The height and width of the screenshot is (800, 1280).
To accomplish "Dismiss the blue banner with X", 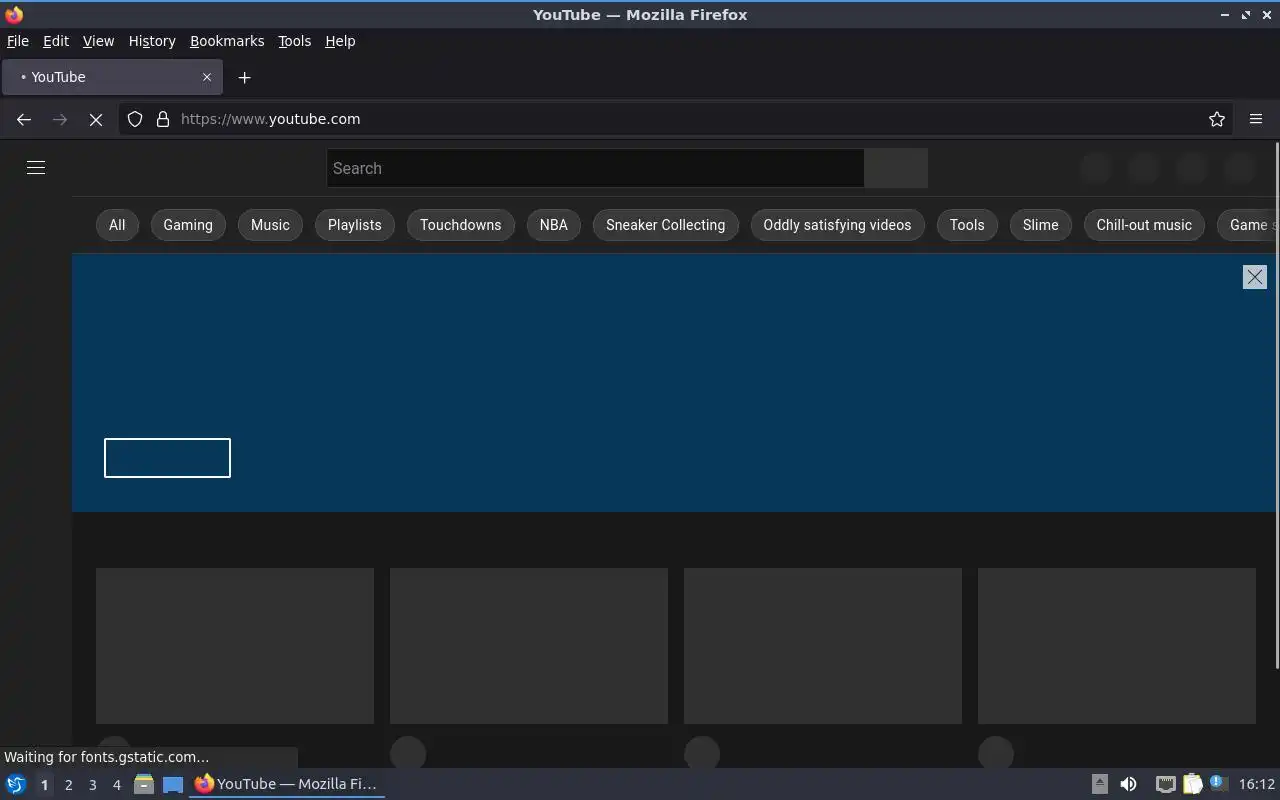I will (1255, 277).
